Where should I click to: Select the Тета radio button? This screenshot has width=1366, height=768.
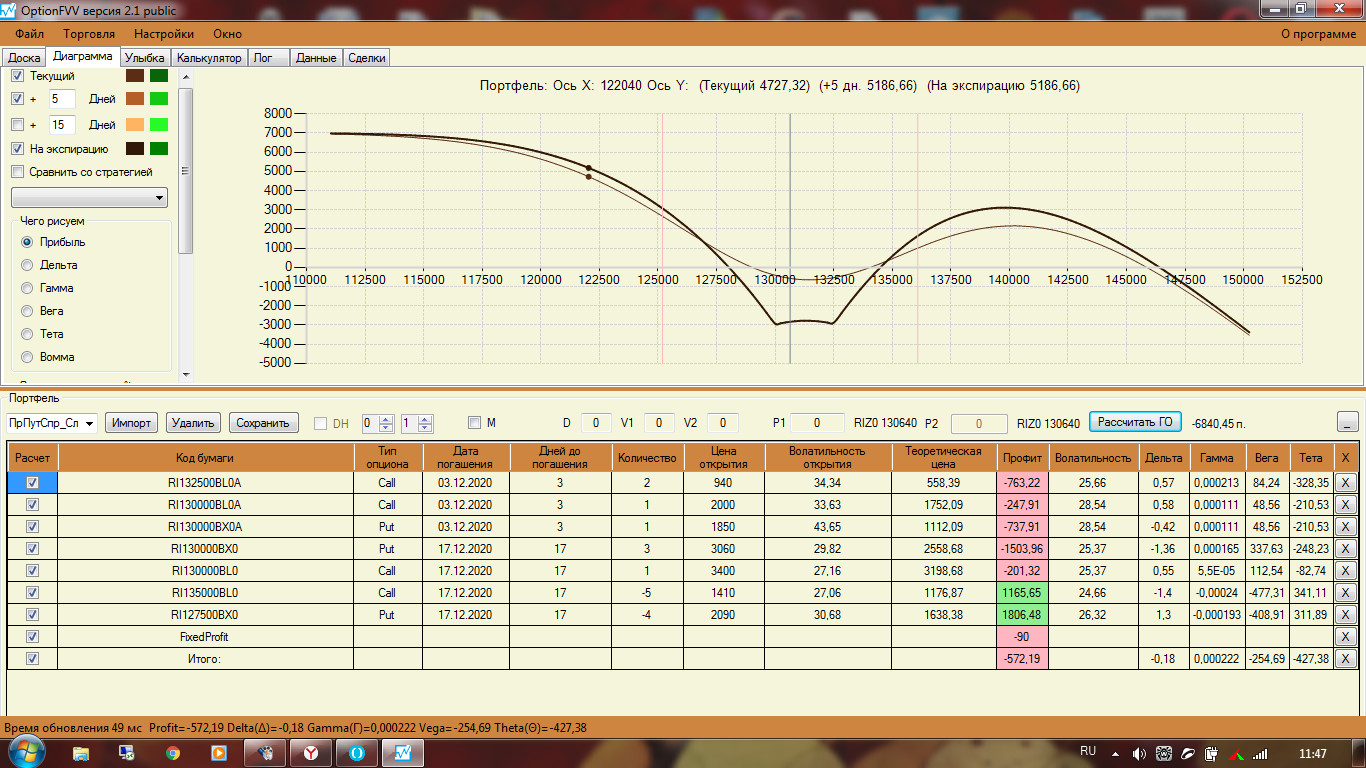(x=27, y=334)
